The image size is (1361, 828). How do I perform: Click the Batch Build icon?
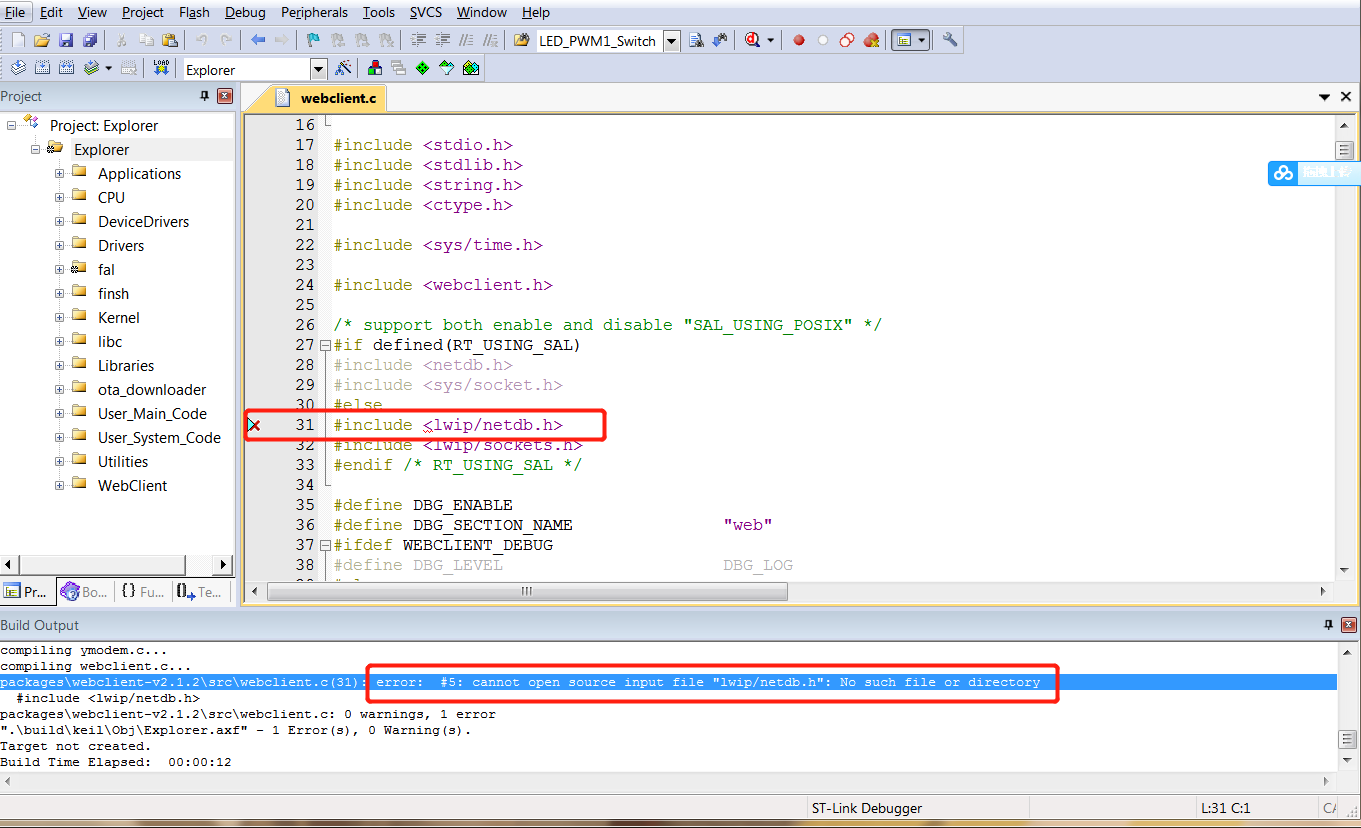coord(93,68)
